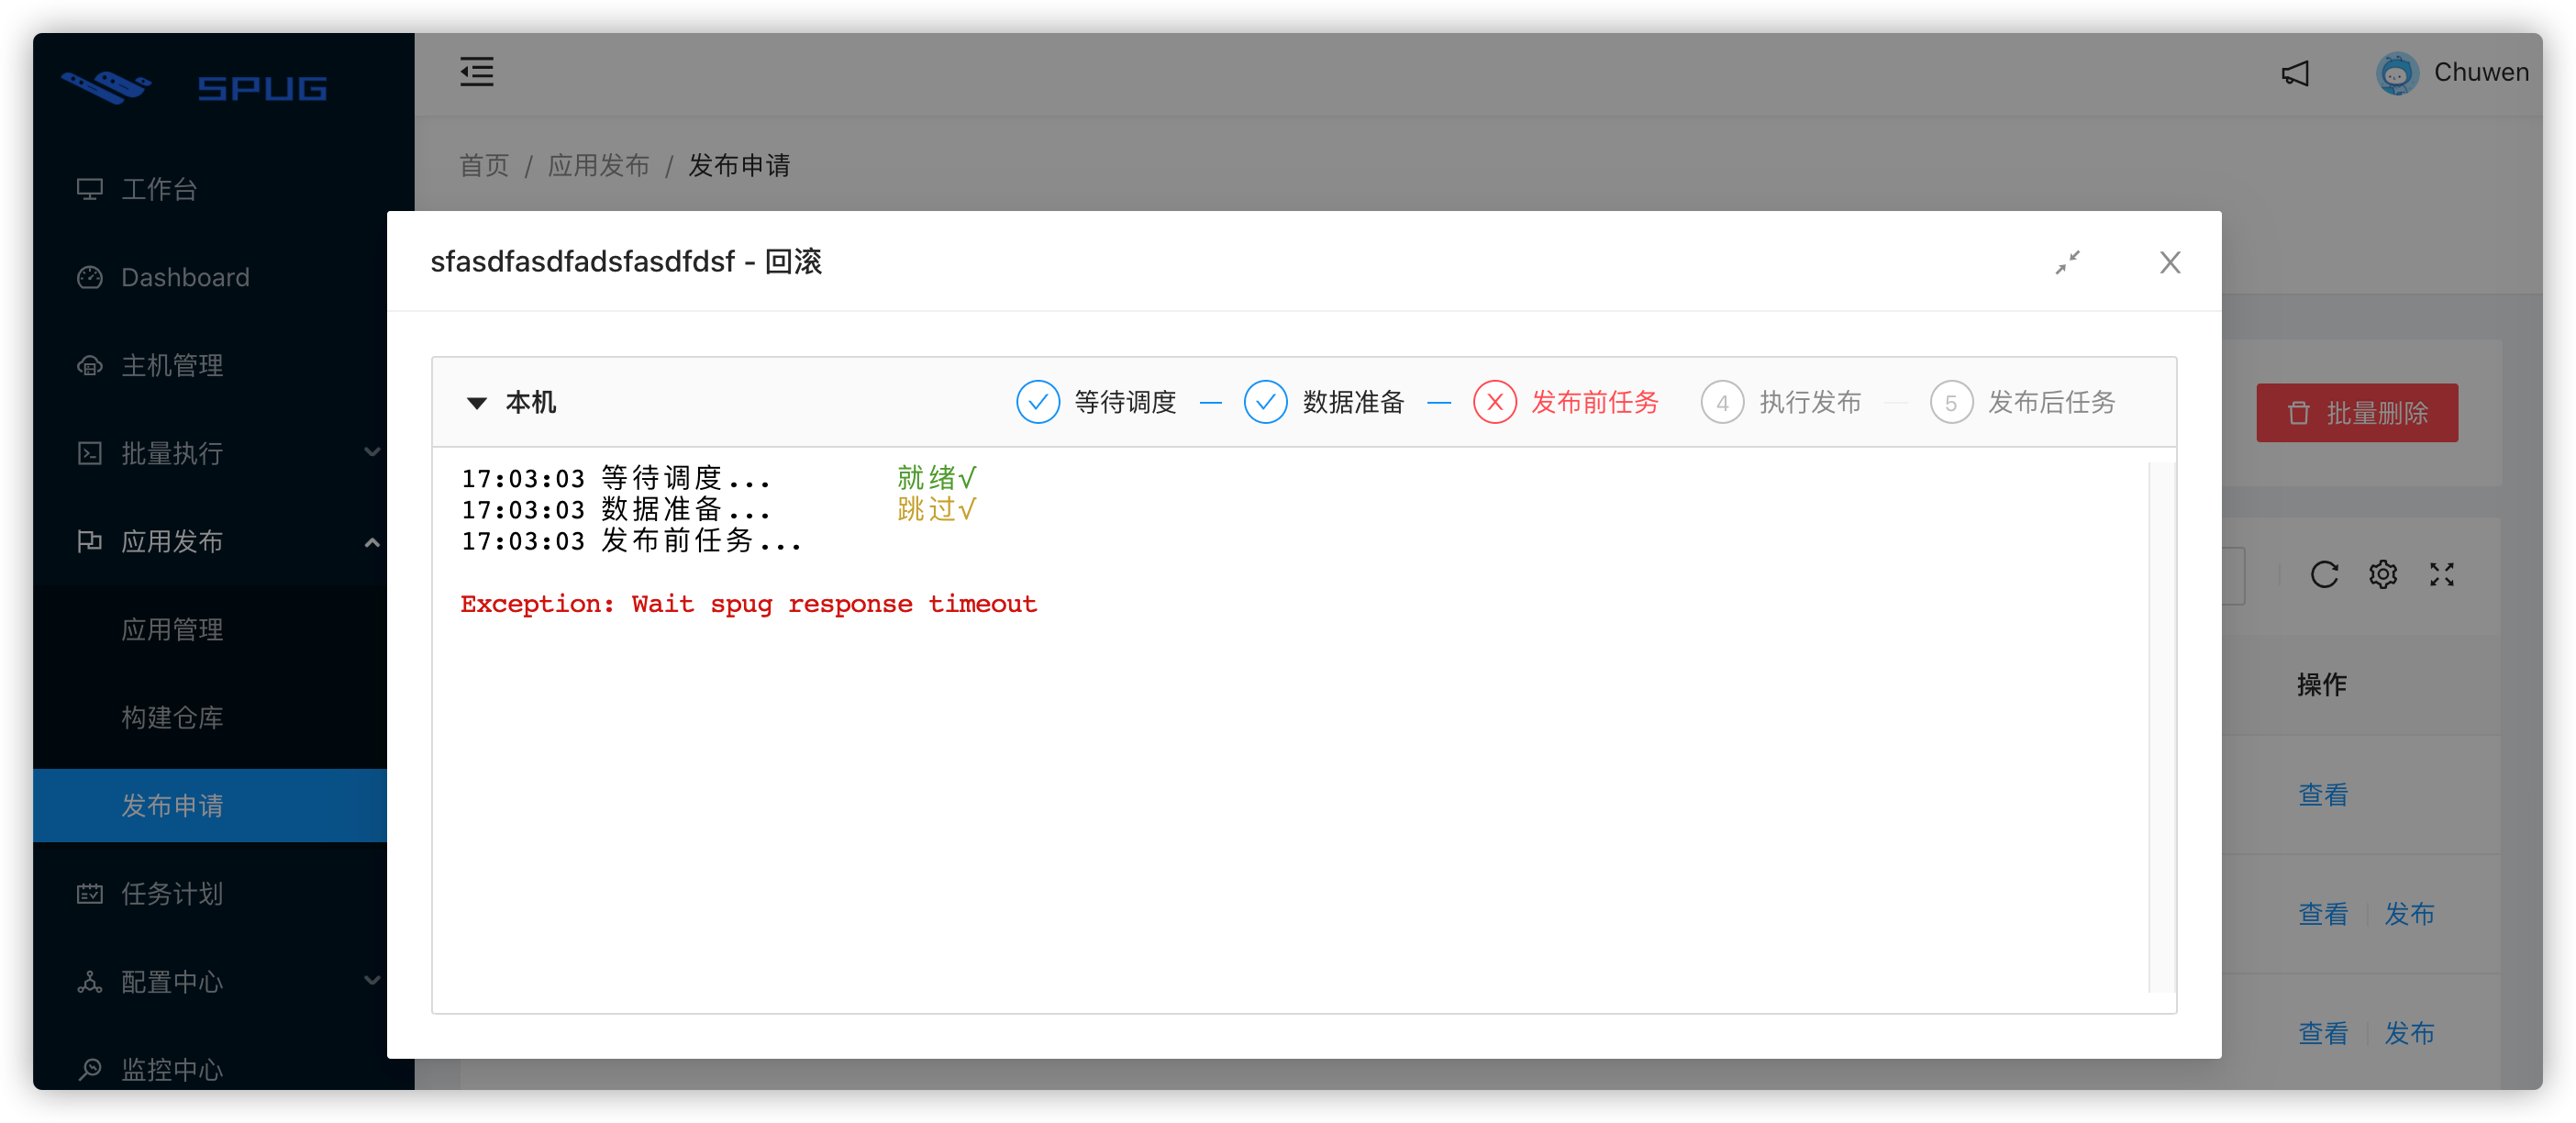Screen dimensions: 2576x1123
Task: Open Dashboard from the sidebar menu
Action: click(185, 277)
